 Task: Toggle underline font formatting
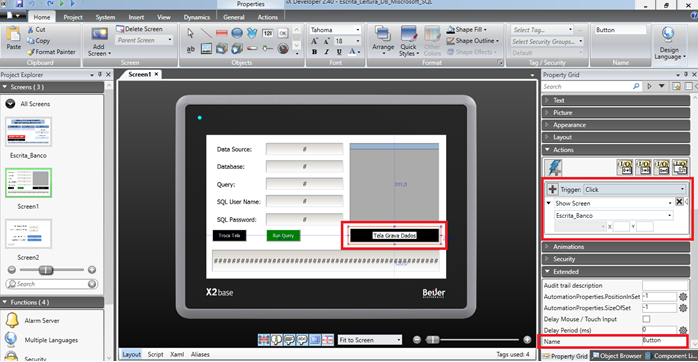339,52
